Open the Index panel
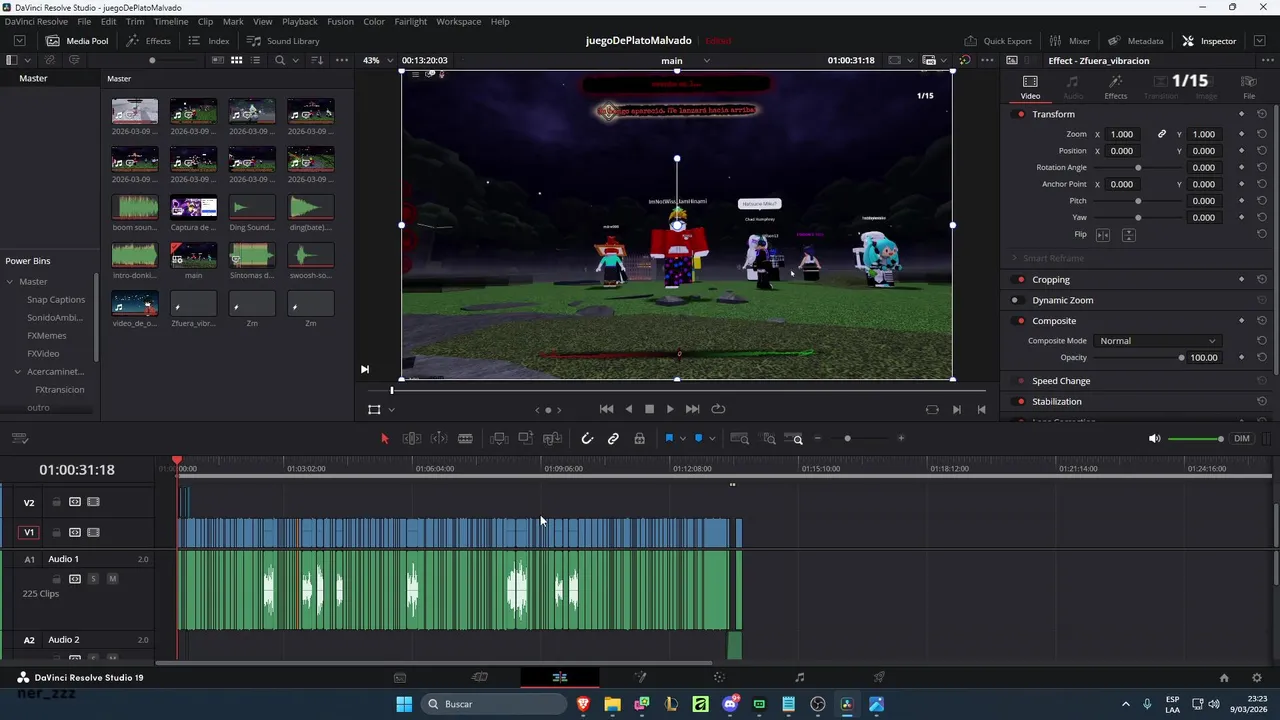The width and height of the screenshot is (1280, 720). [x=209, y=41]
